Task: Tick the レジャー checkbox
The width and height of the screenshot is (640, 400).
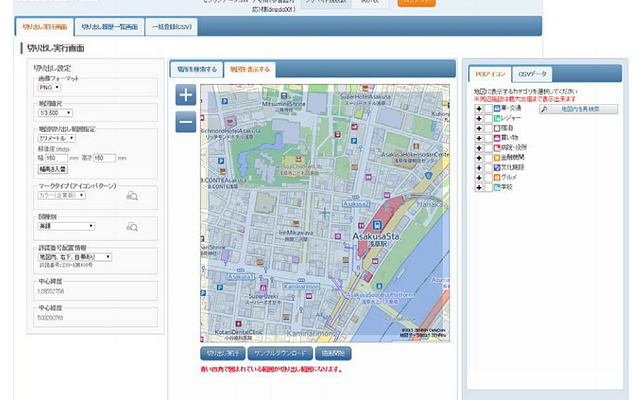Action: tap(488, 118)
